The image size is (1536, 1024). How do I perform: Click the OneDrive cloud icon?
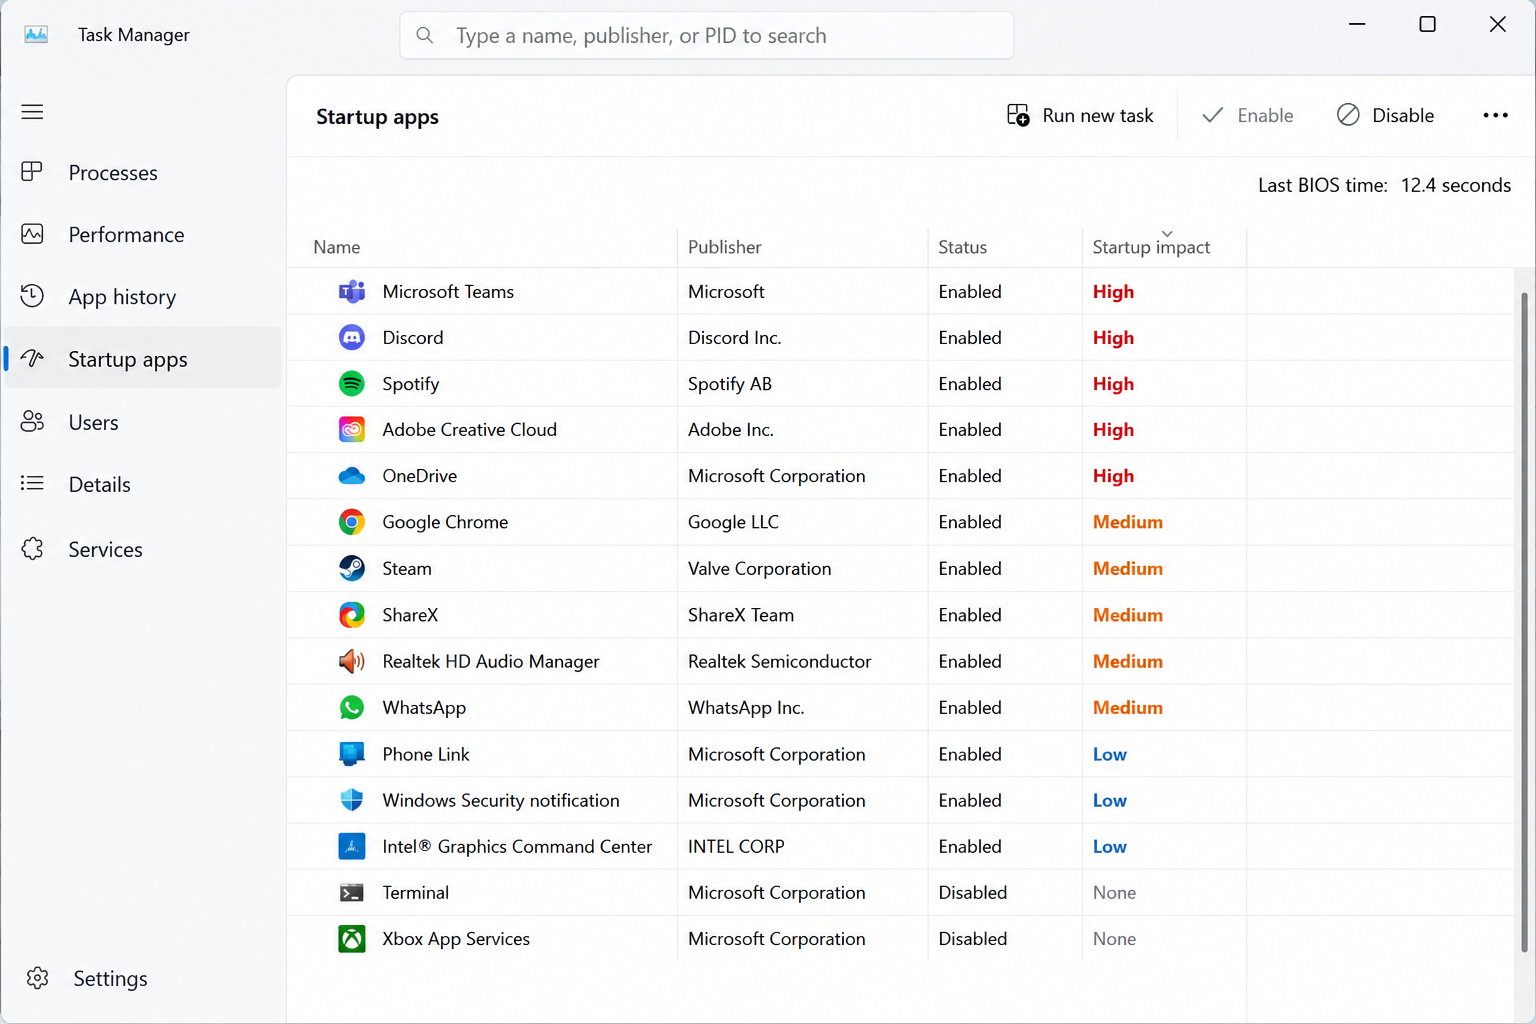352,476
